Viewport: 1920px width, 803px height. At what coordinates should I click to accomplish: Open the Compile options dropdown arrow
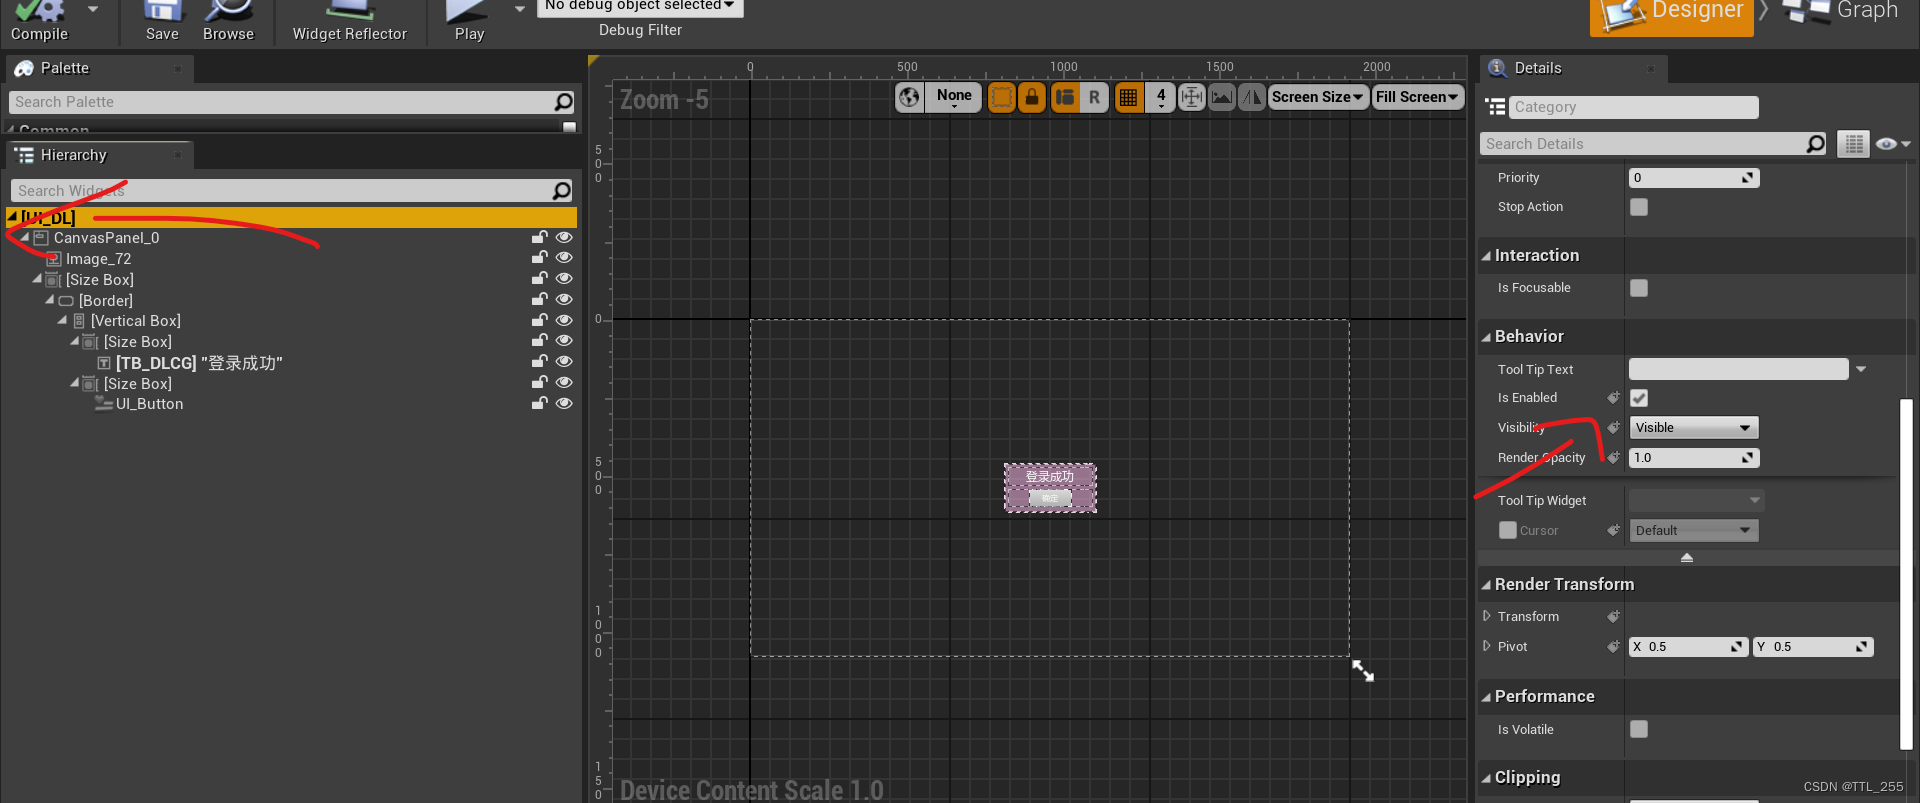pos(93,9)
